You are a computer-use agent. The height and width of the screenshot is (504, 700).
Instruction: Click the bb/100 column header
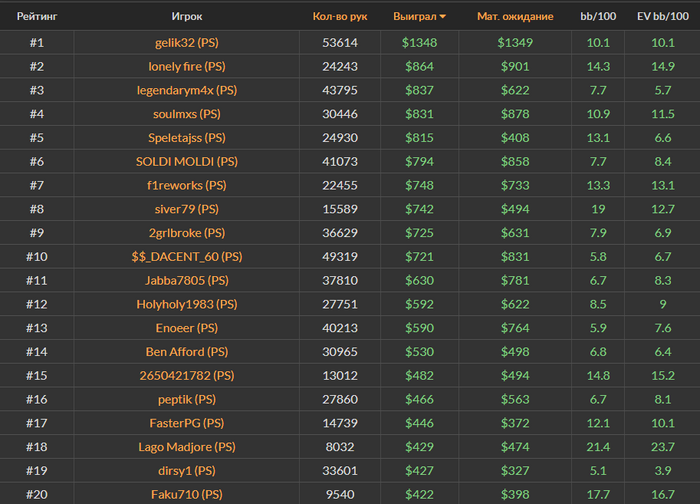tap(598, 17)
